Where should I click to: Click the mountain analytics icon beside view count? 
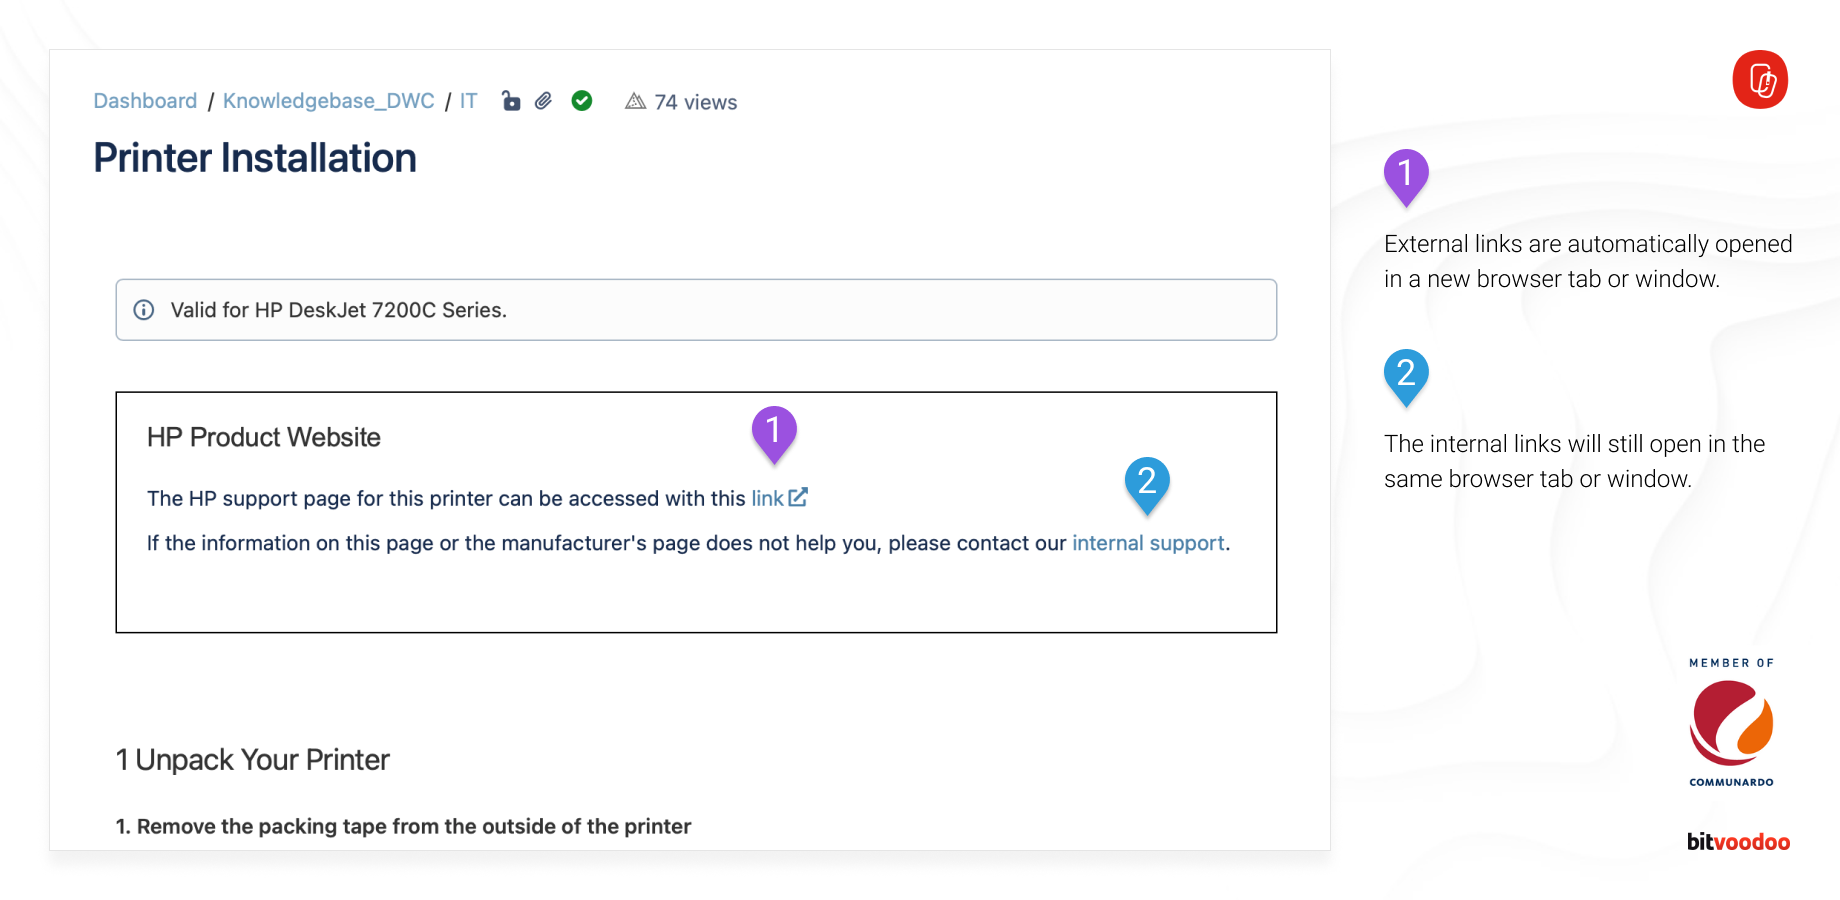(634, 101)
